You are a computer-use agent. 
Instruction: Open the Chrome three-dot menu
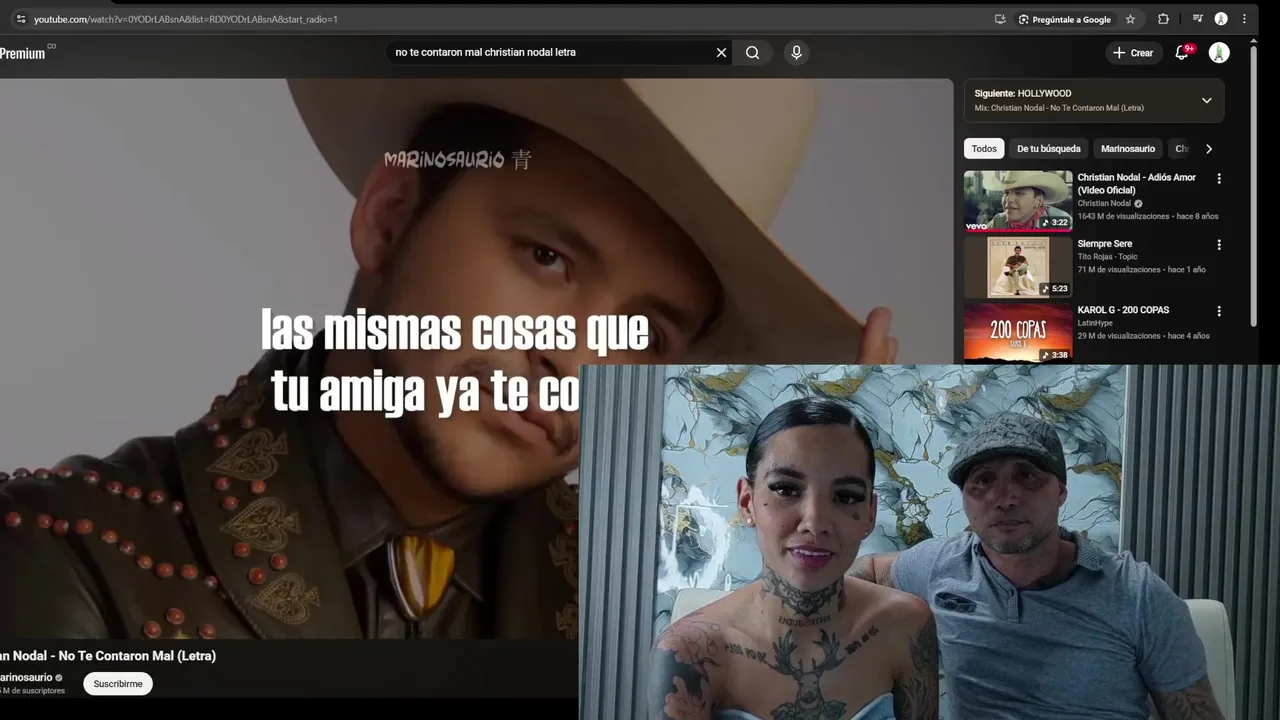[1244, 19]
